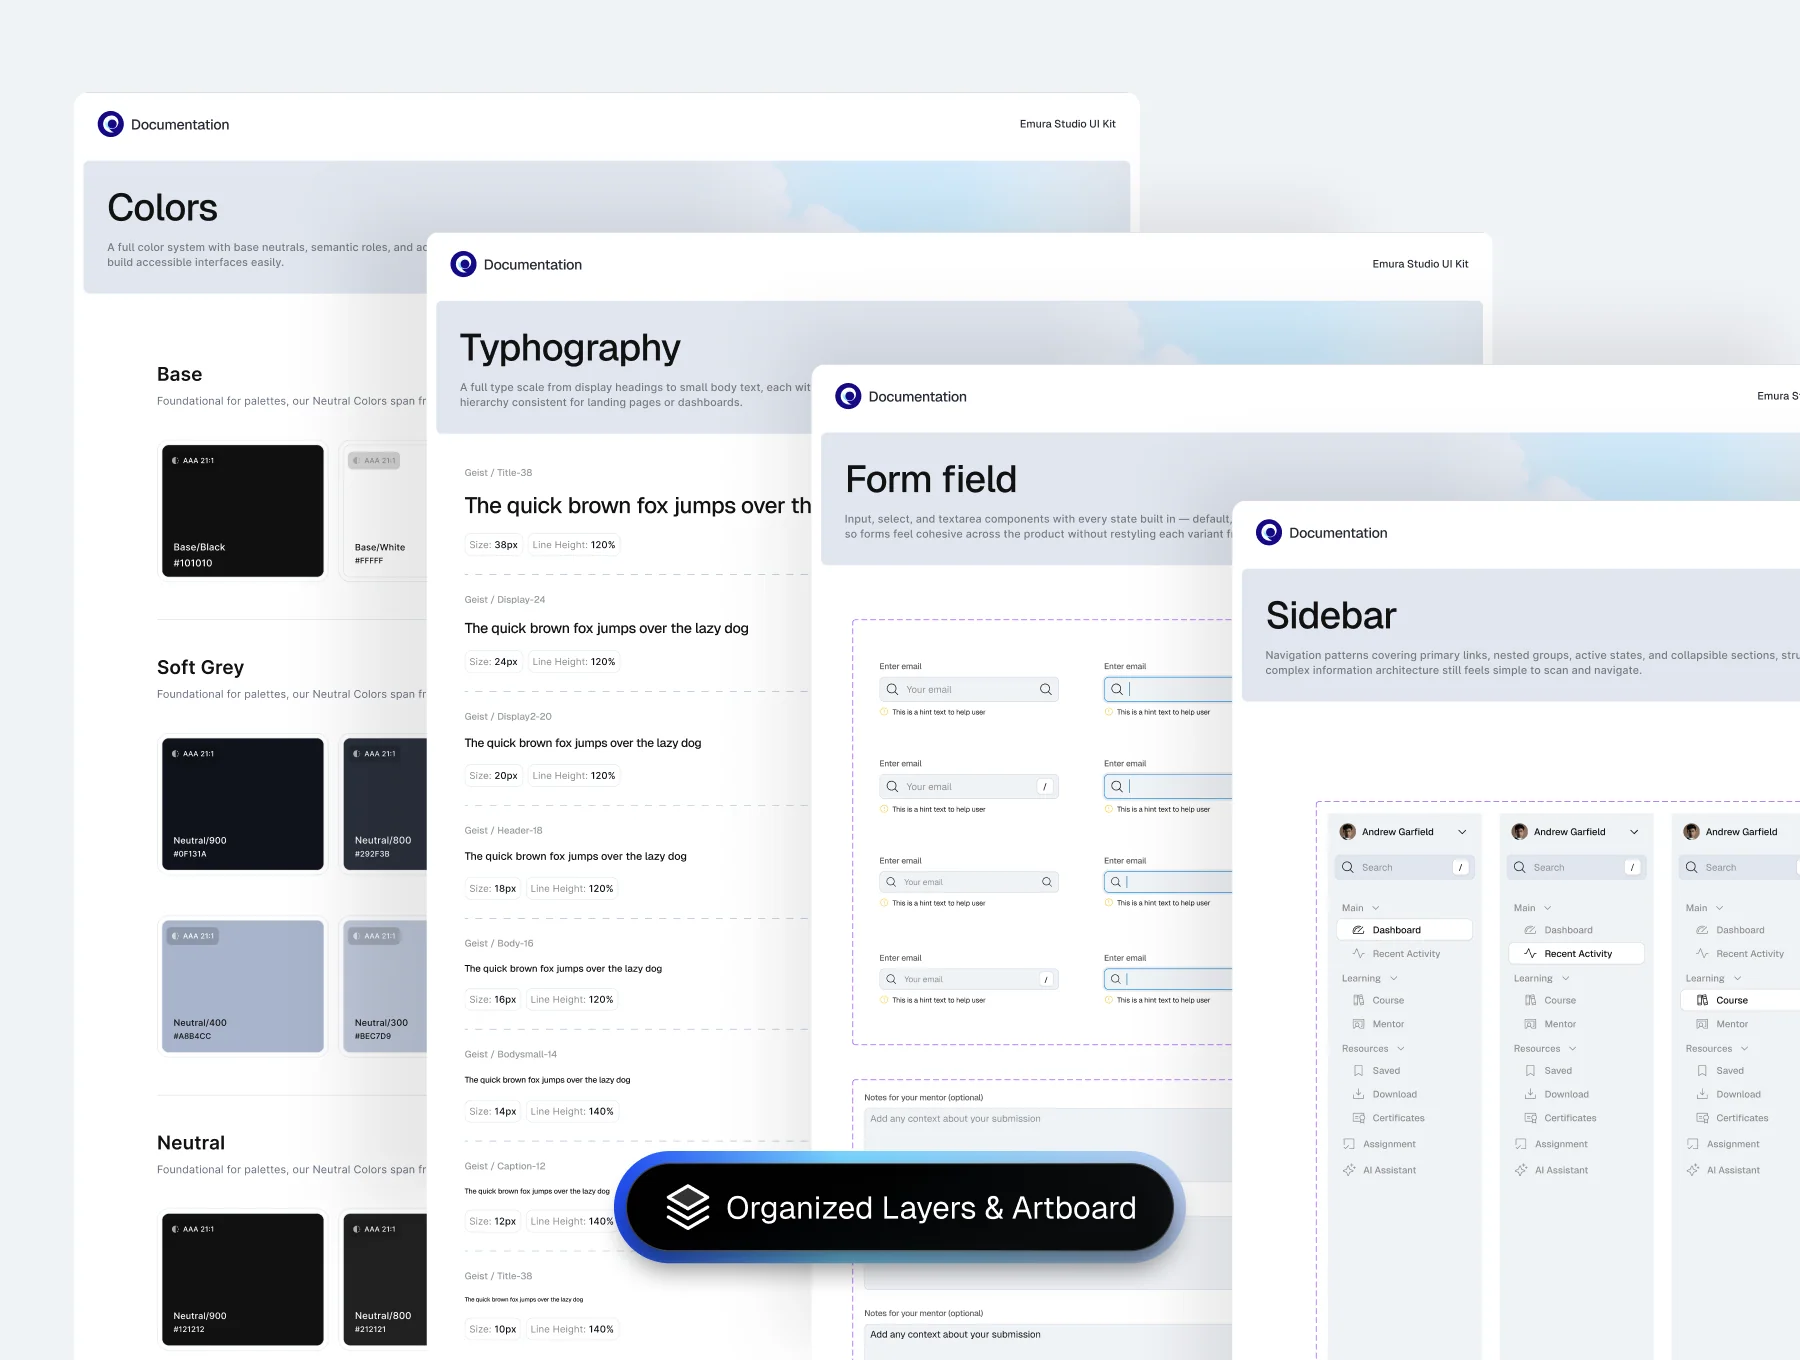Open Andrew Garfield dropdown in Recent Activity-highlighted sidebar

1634,832
